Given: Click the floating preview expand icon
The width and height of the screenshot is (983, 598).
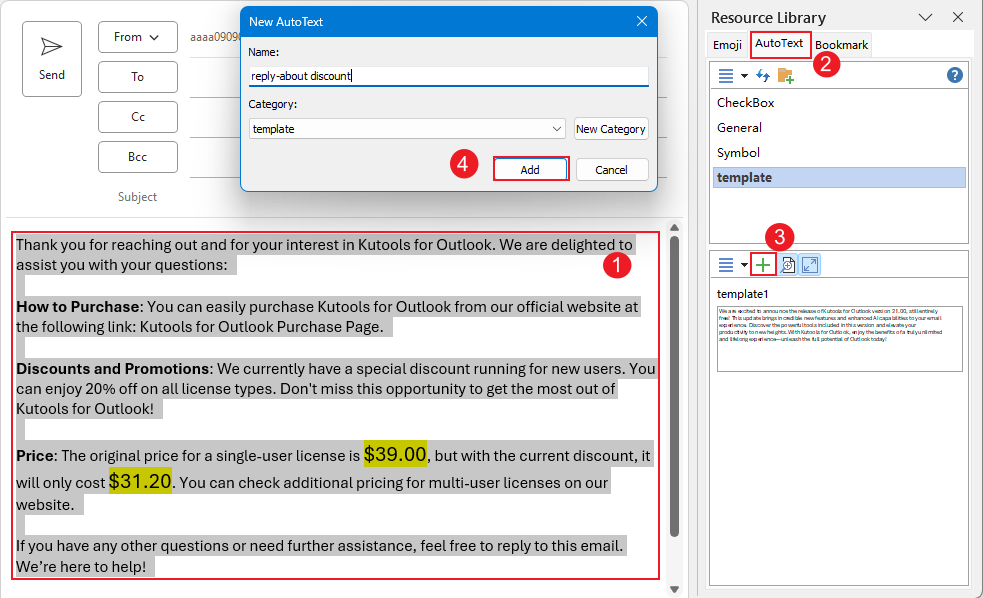Looking at the screenshot, I should (x=810, y=265).
